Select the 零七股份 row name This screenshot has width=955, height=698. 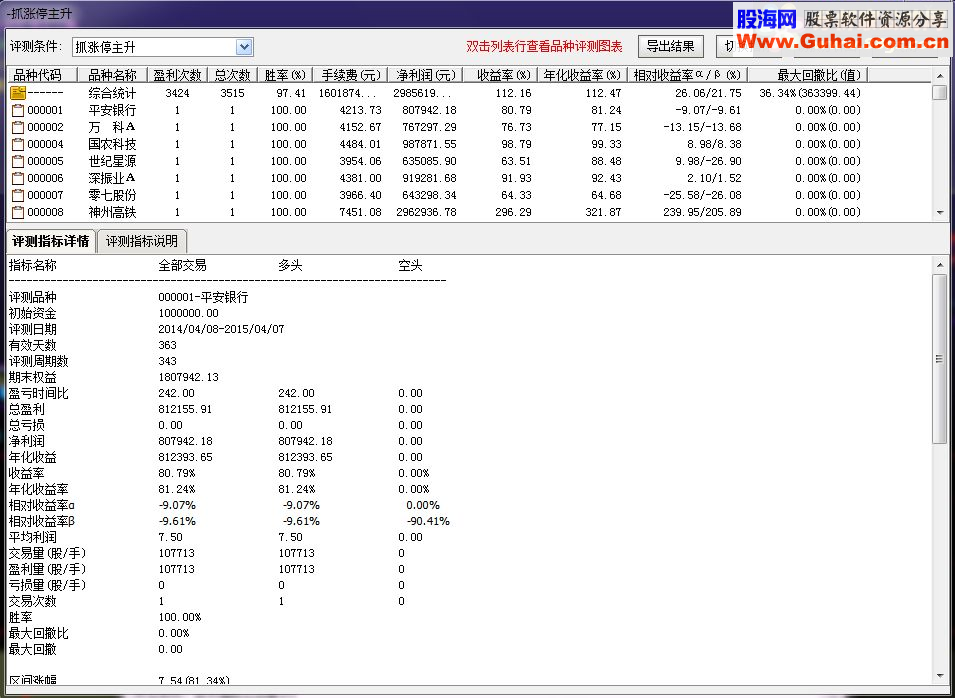[x=112, y=196]
